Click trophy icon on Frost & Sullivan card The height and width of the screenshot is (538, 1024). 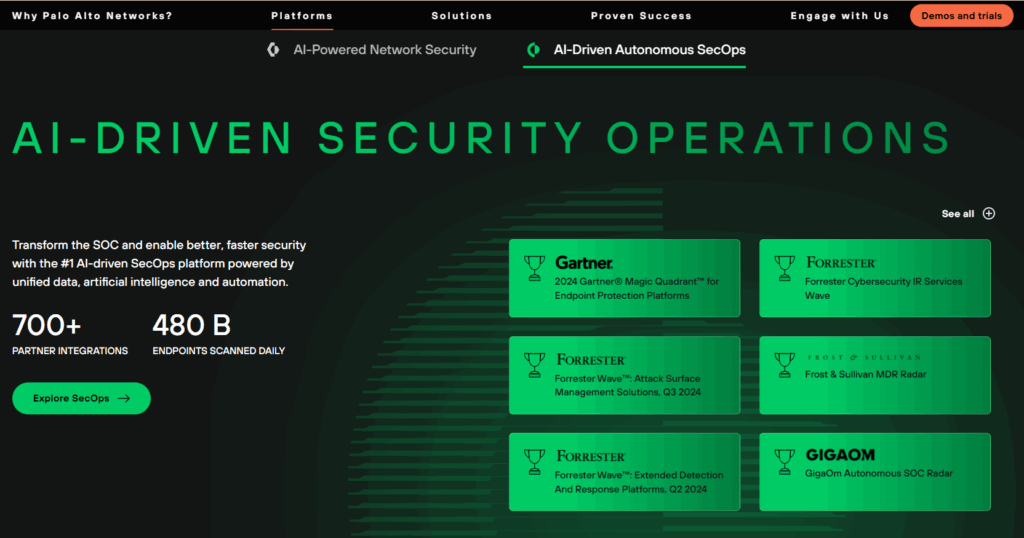(784, 366)
